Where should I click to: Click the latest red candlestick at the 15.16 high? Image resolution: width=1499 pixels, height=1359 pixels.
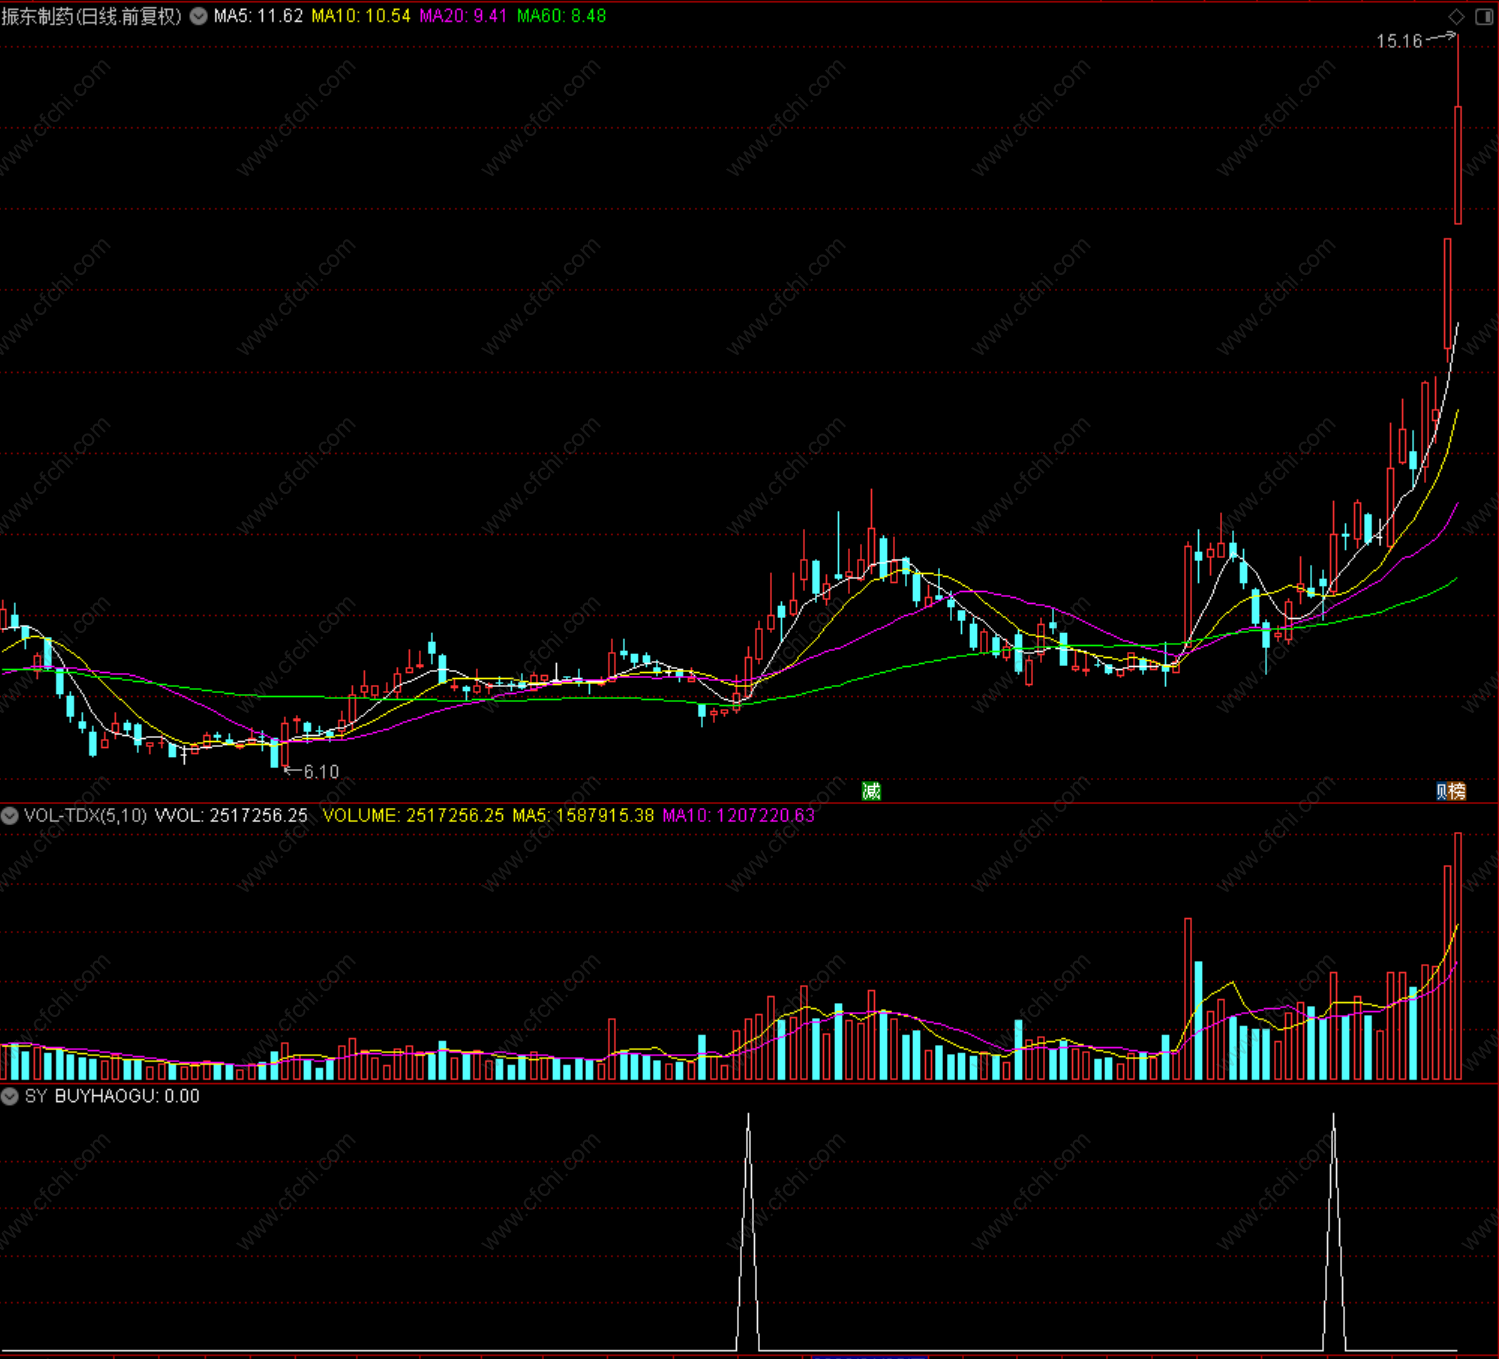click(x=1458, y=165)
